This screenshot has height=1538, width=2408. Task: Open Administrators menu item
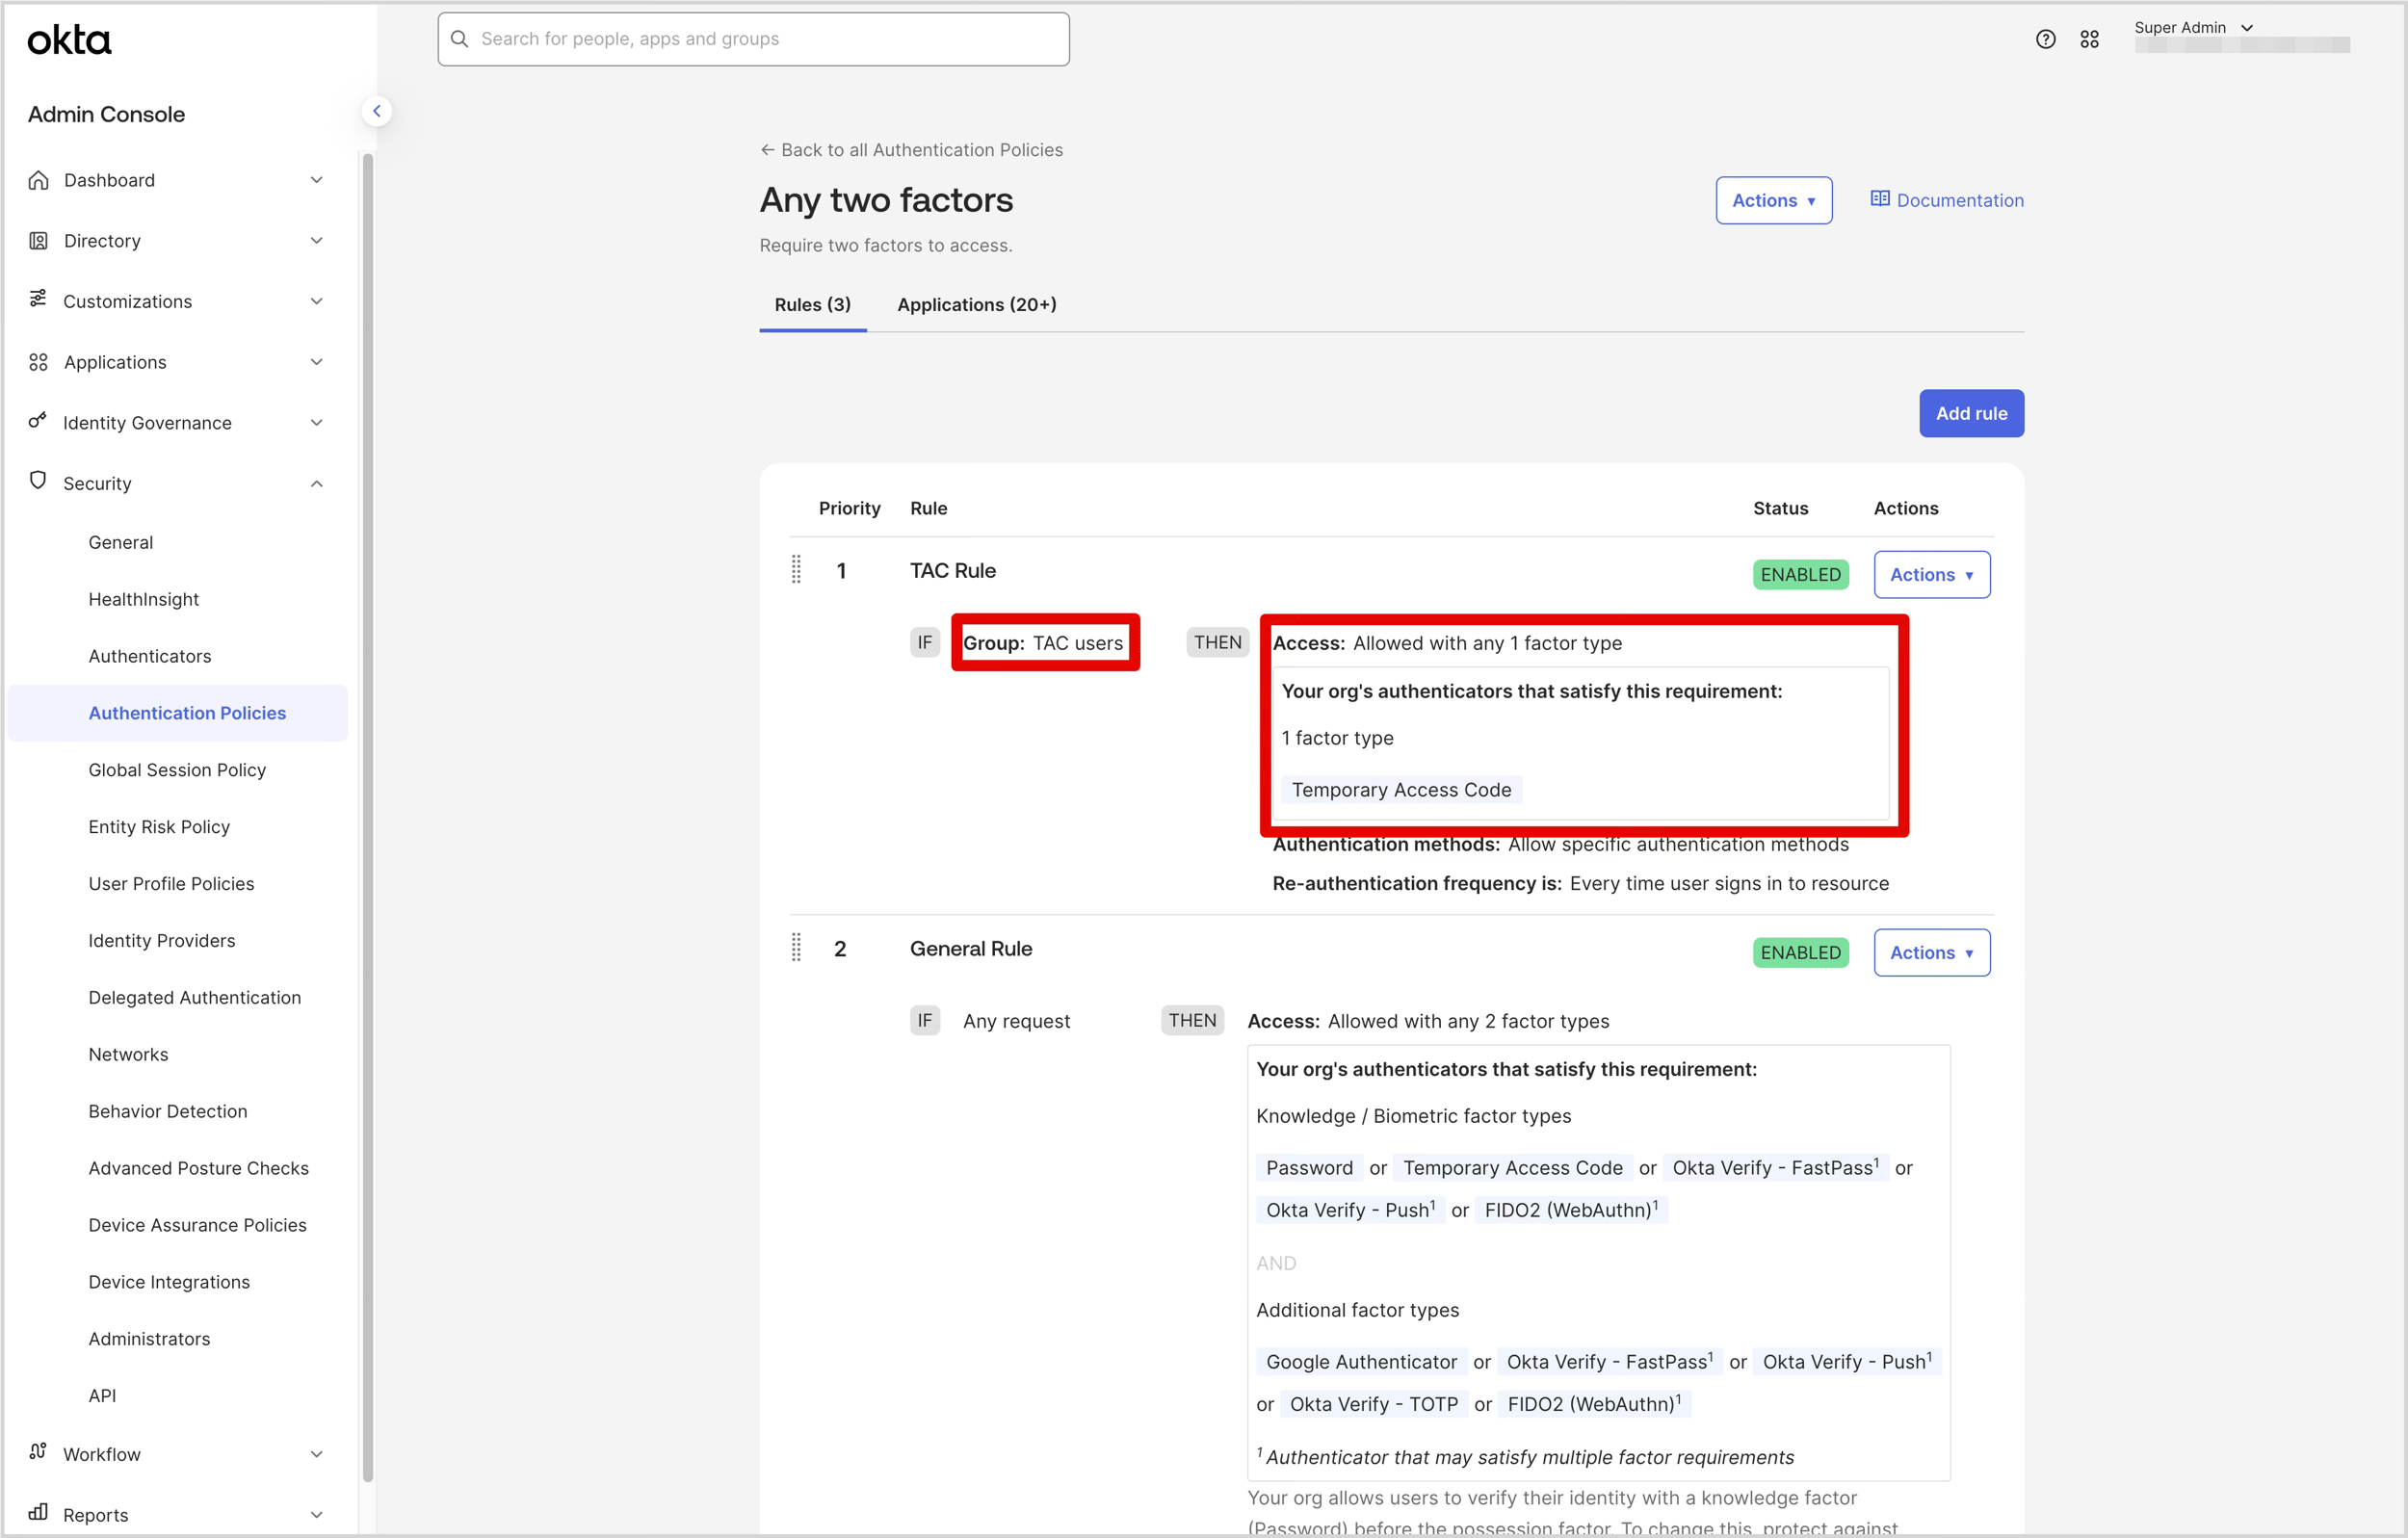(149, 1339)
